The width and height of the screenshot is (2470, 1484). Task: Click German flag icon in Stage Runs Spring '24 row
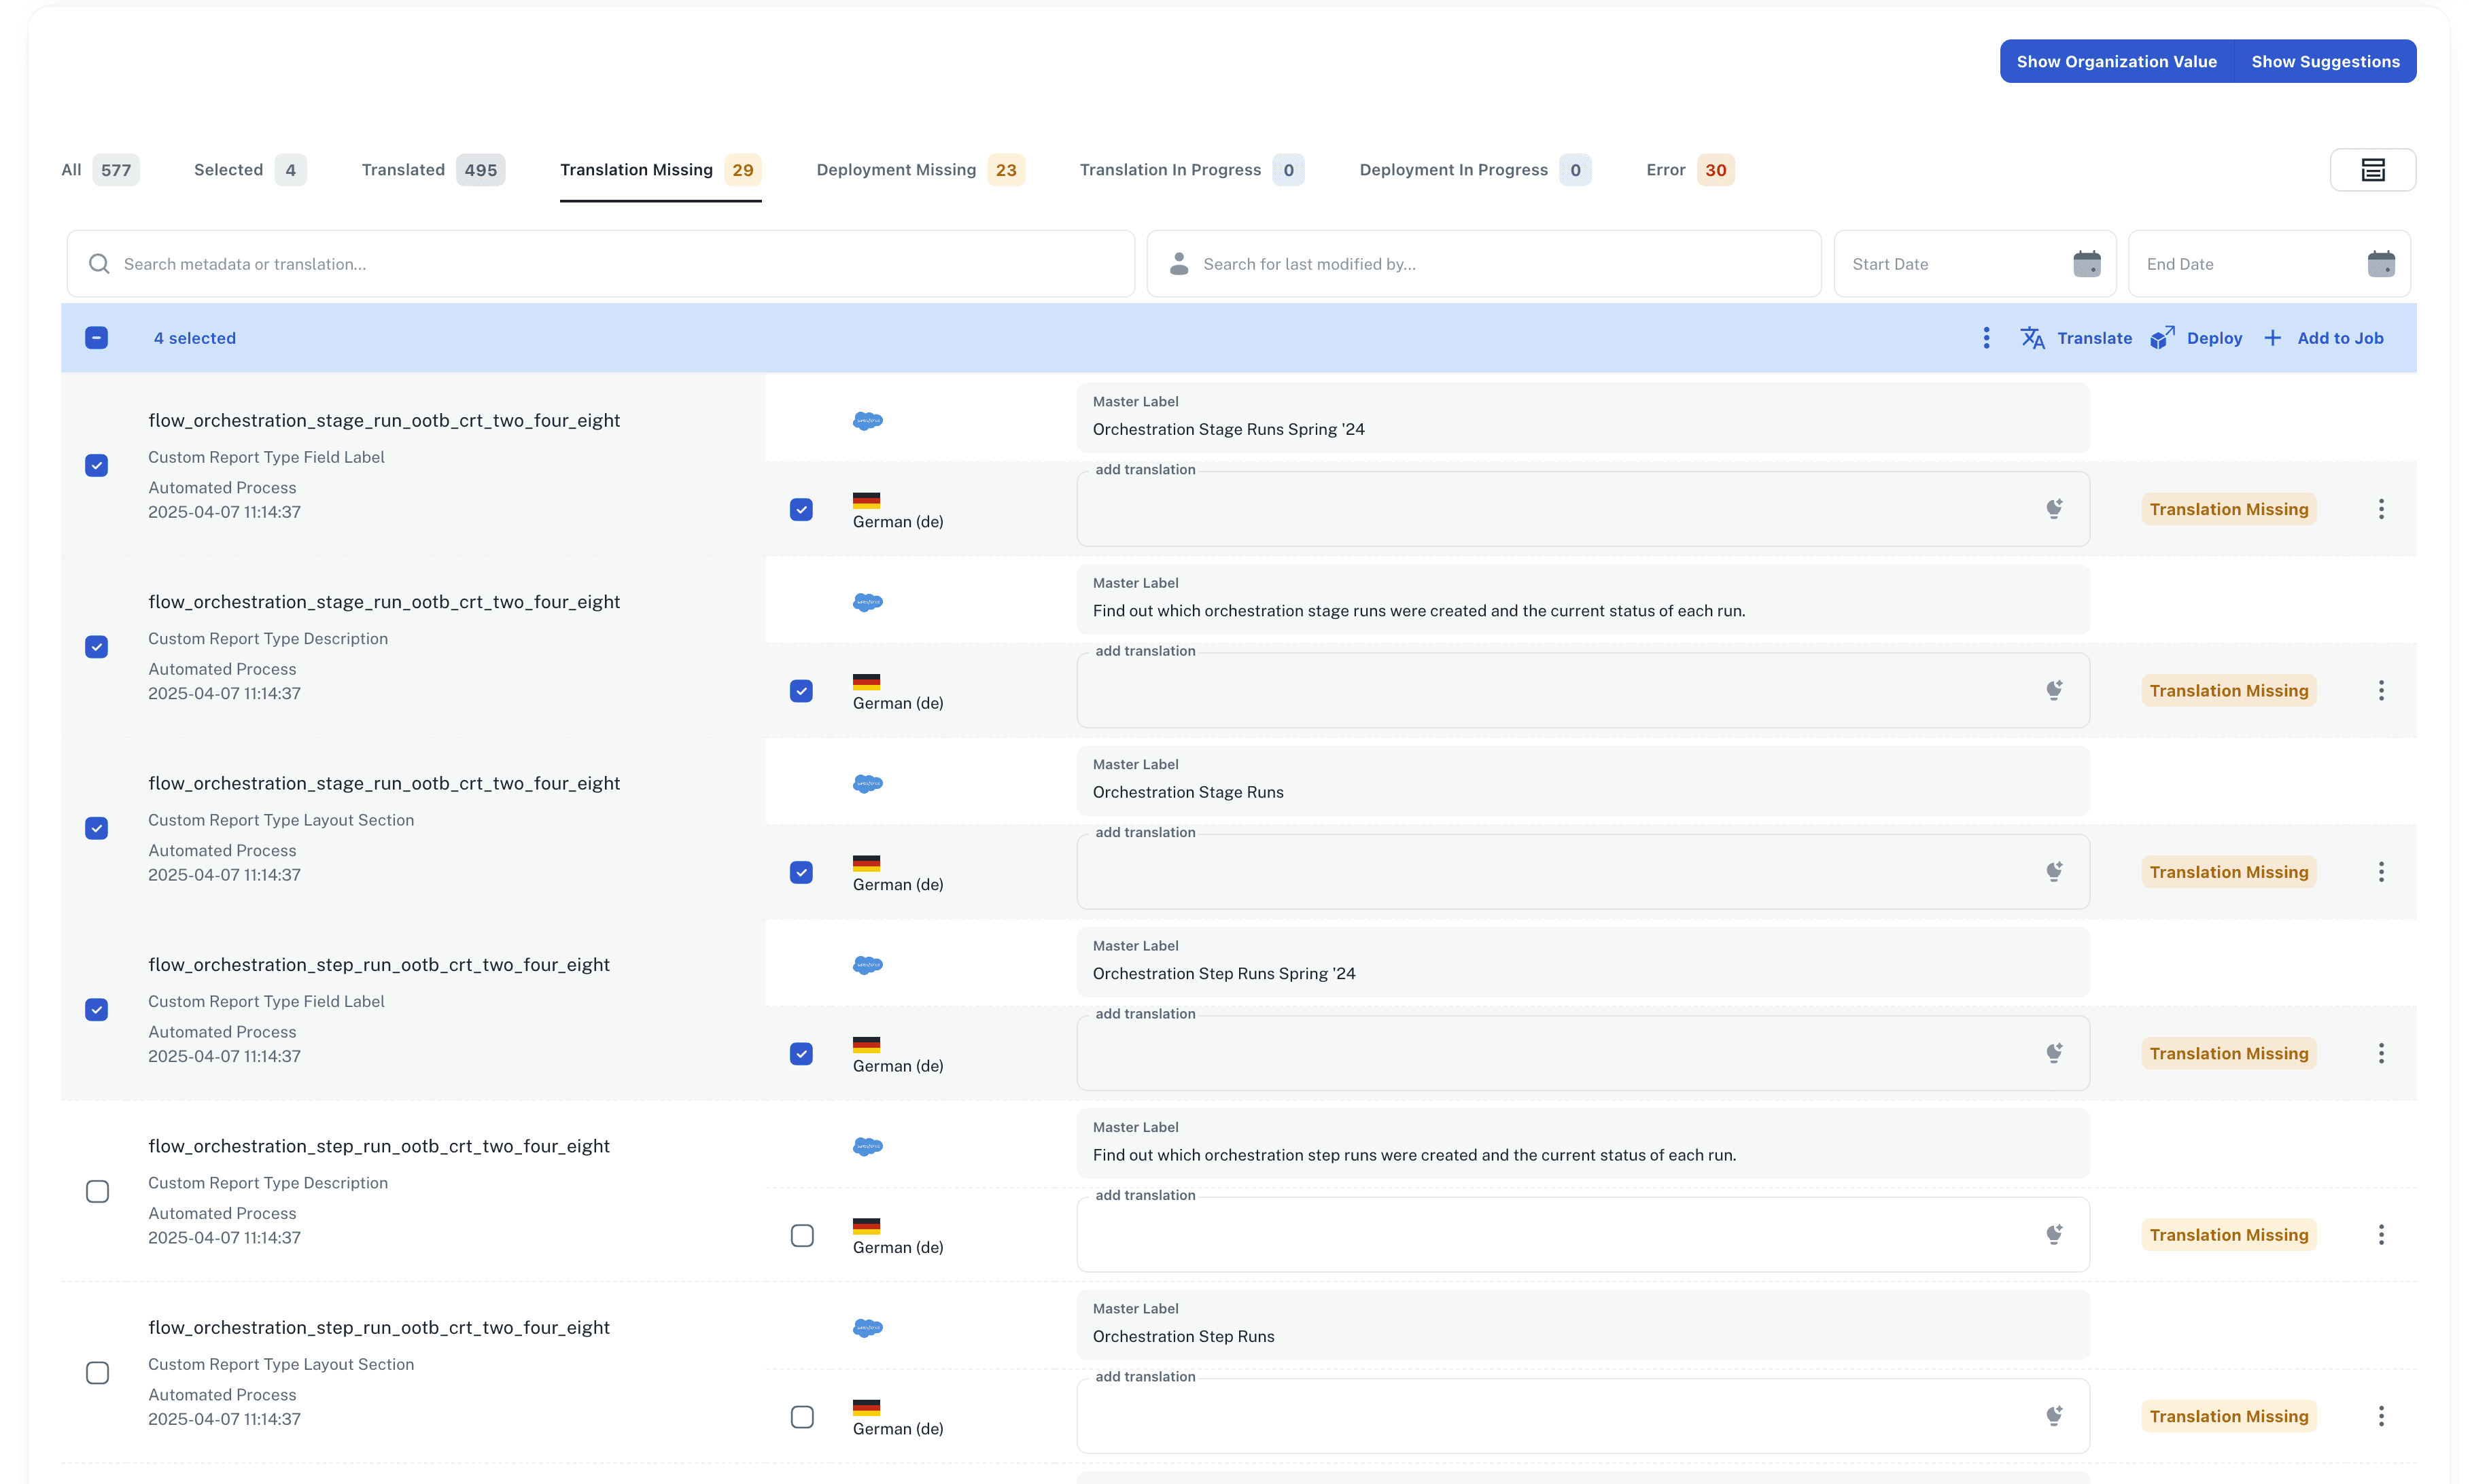866,500
